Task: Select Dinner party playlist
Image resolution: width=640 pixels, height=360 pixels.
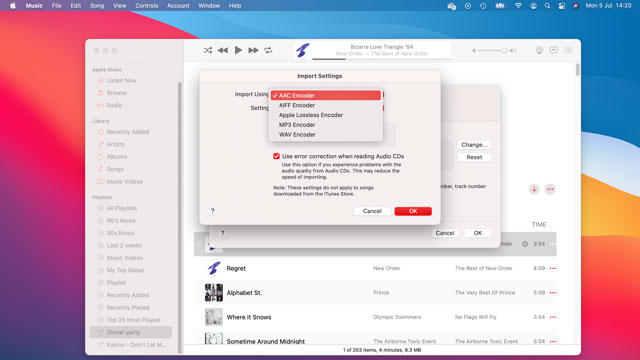Action: (x=131, y=332)
